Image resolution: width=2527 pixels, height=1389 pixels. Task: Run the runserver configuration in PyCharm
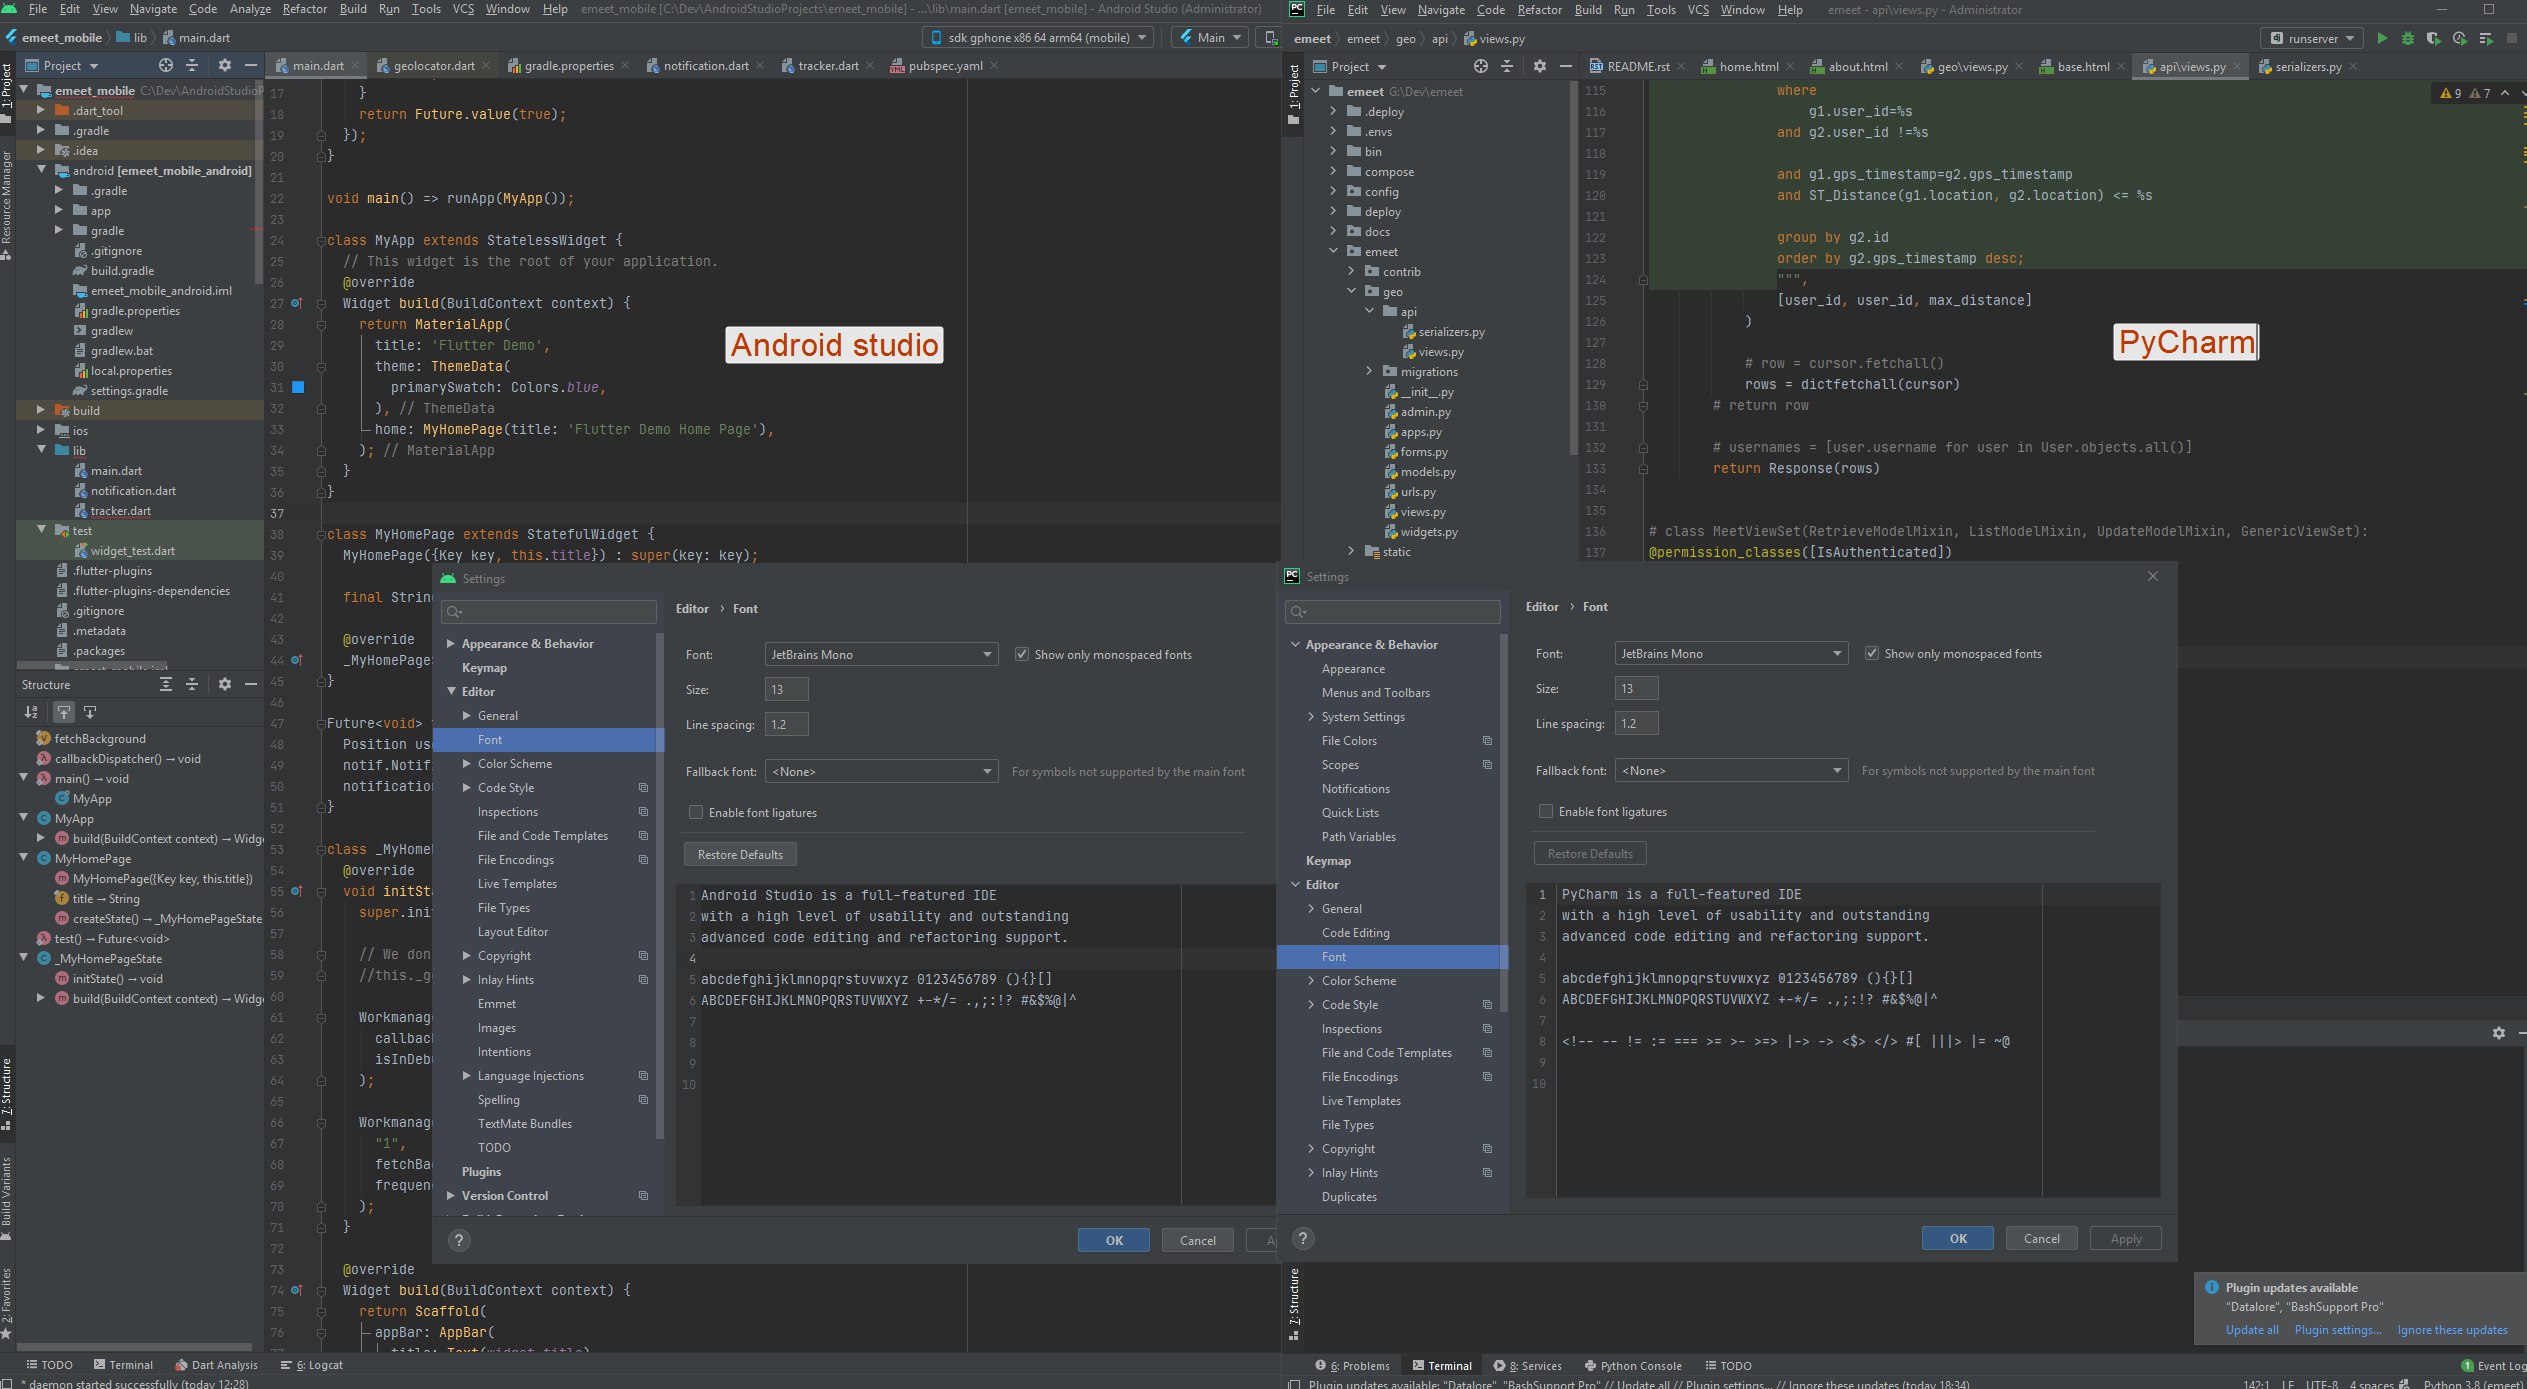pyautogui.click(x=2382, y=38)
